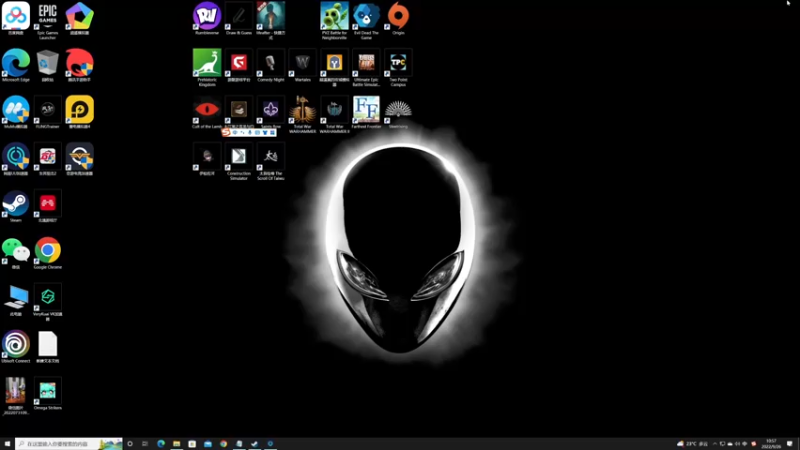Open Evil Dead The Game shortcut
The width and height of the screenshot is (800, 450).
coord(366,20)
